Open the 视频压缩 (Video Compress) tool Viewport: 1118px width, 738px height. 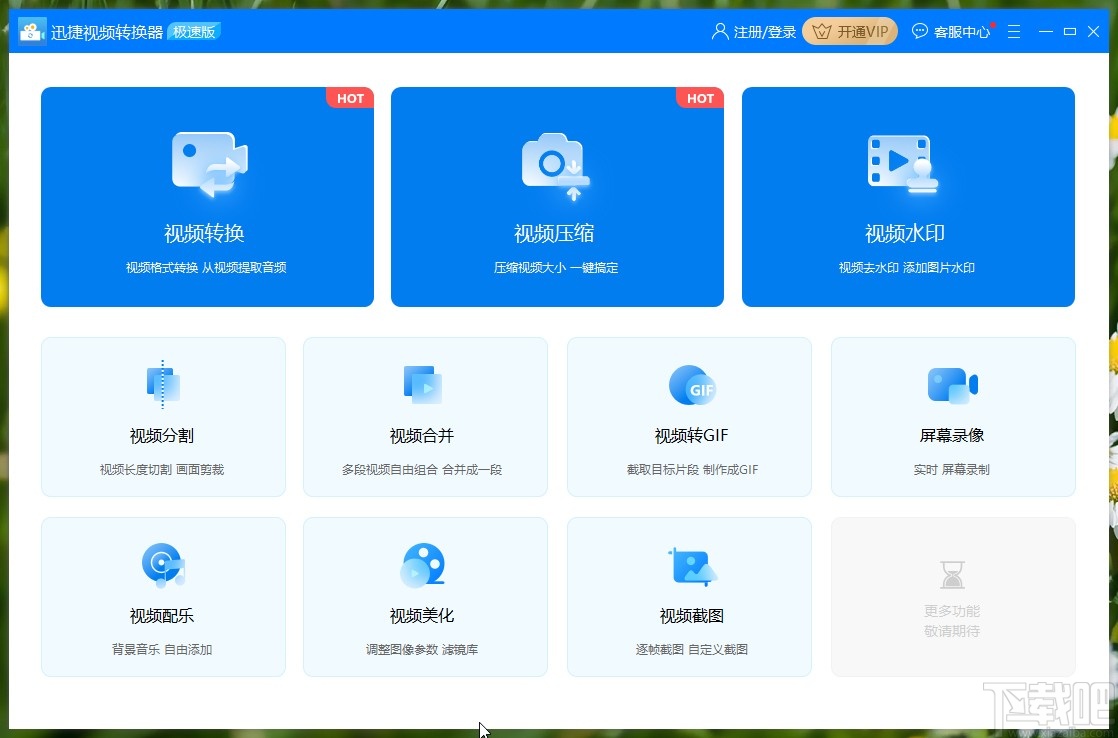(557, 197)
